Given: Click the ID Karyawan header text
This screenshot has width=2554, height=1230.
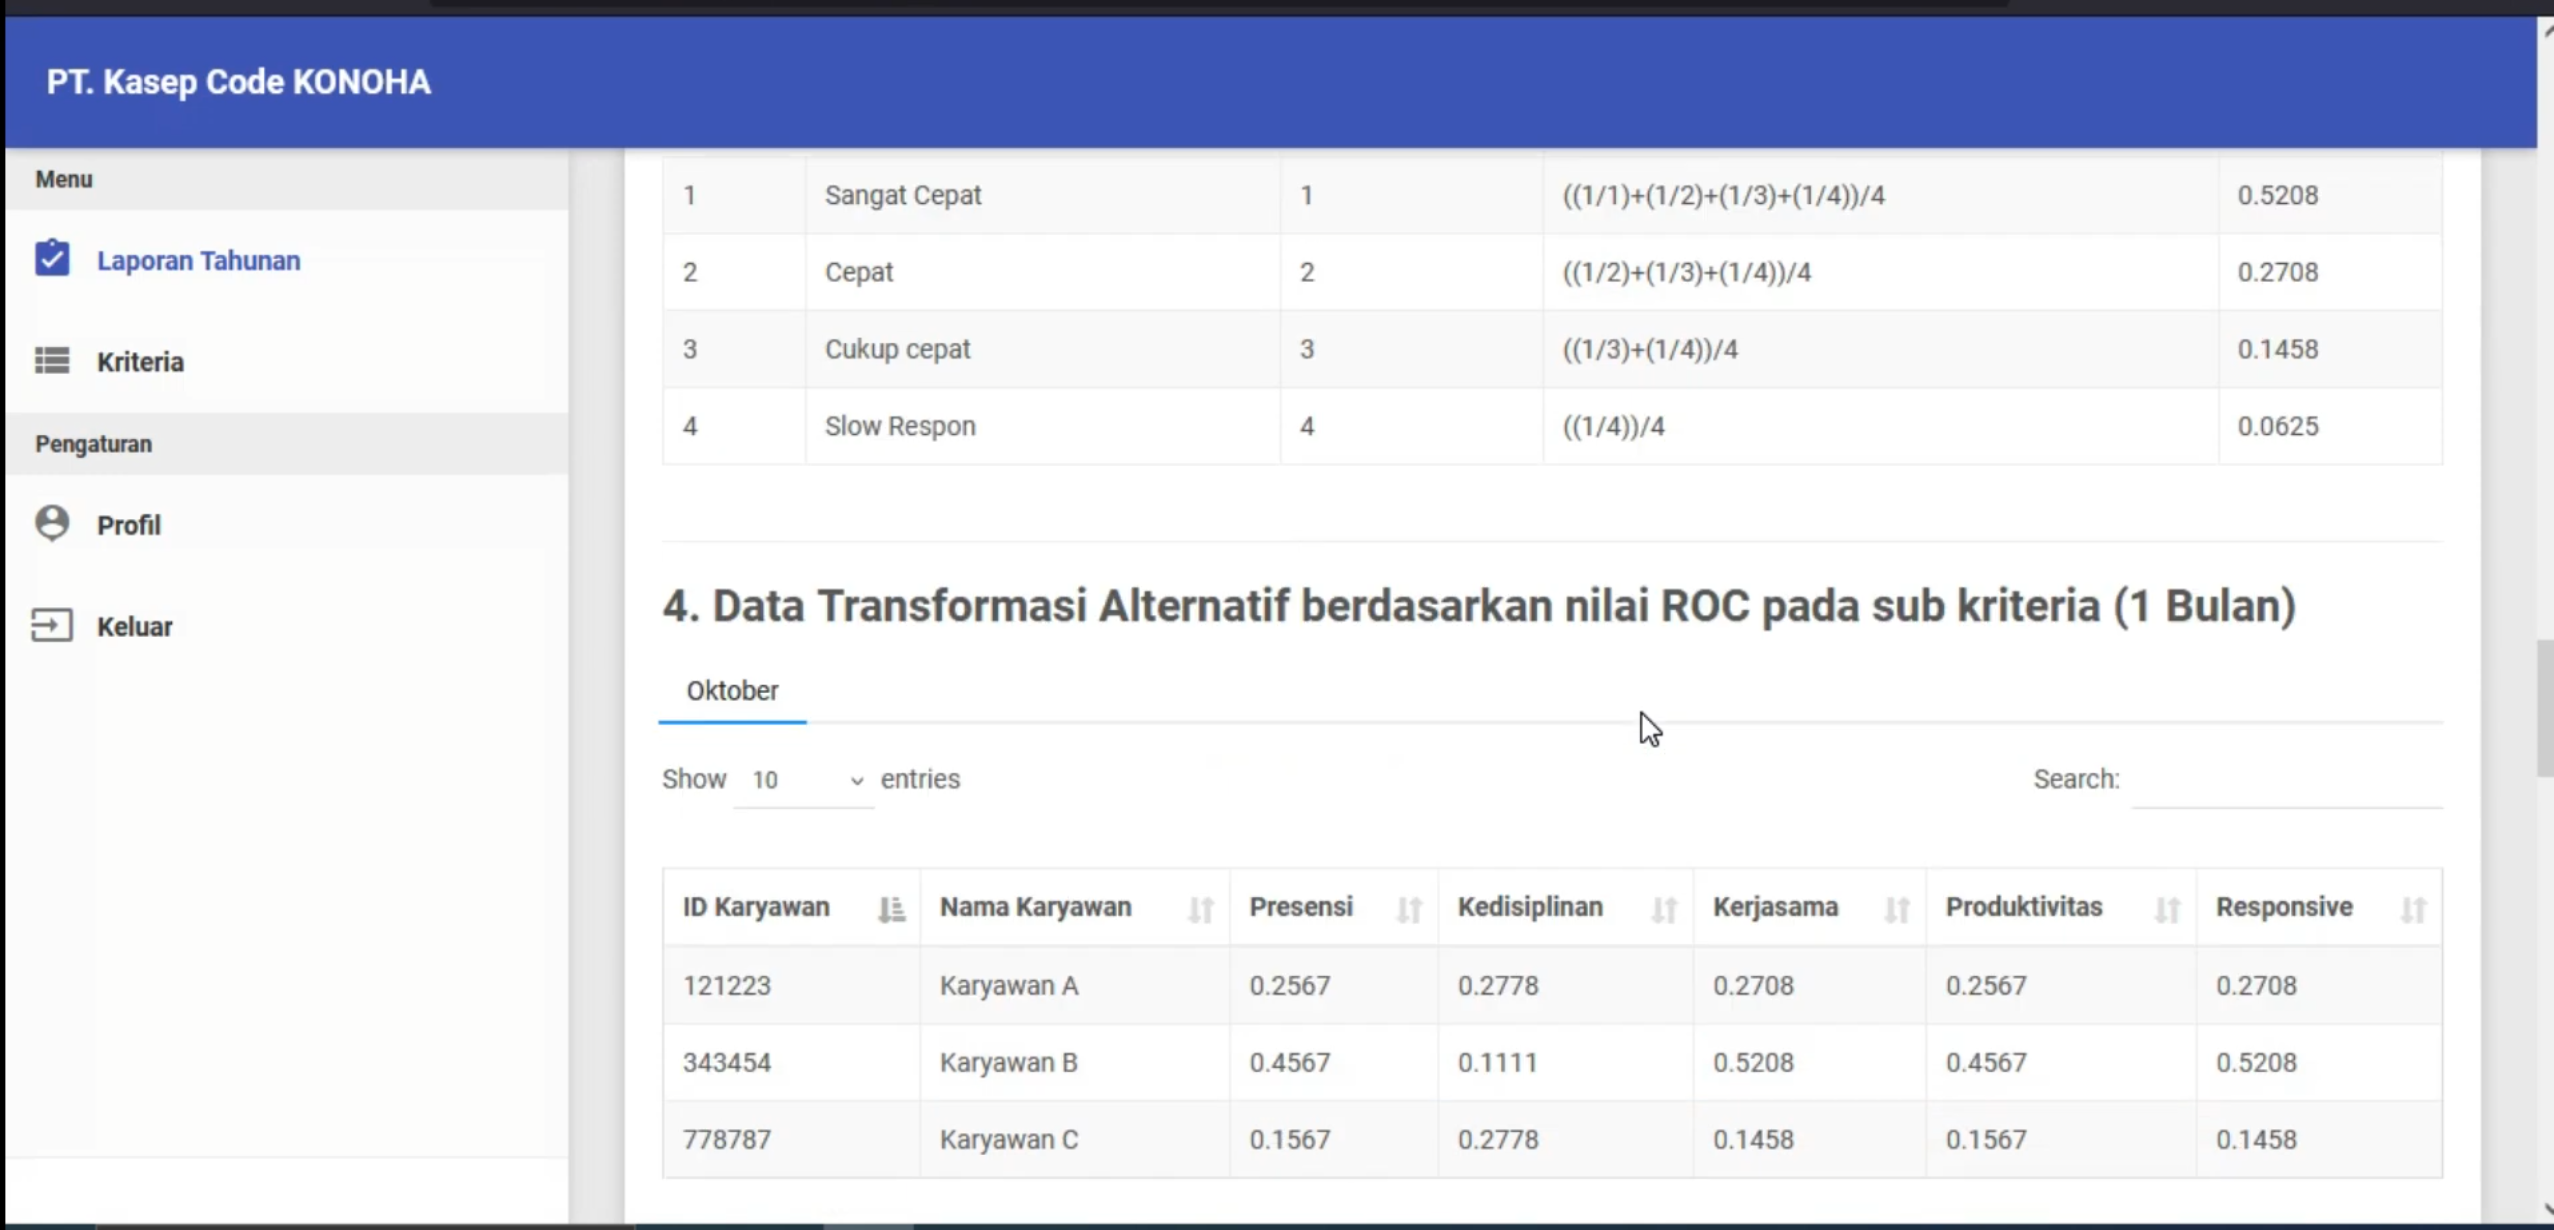Looking at the screenshot, I should coord(756,907).
